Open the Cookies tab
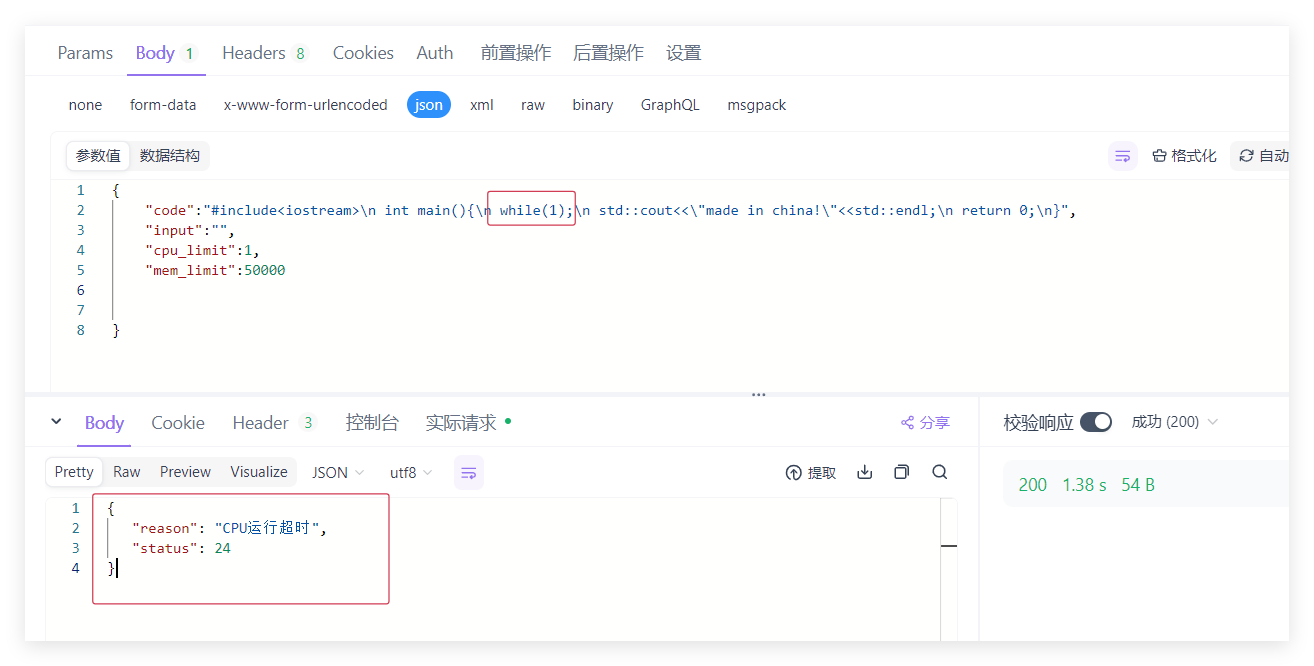The width and height of the screenshot is (1314, 666). [x=363, y=53]
